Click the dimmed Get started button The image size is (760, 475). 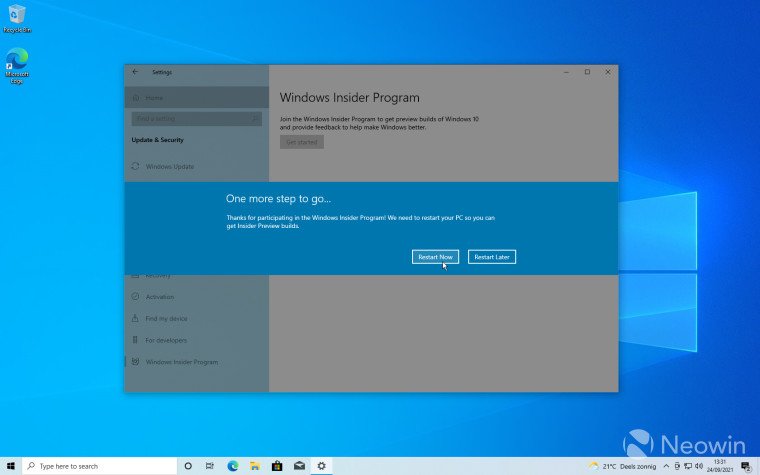coord(301,142)
